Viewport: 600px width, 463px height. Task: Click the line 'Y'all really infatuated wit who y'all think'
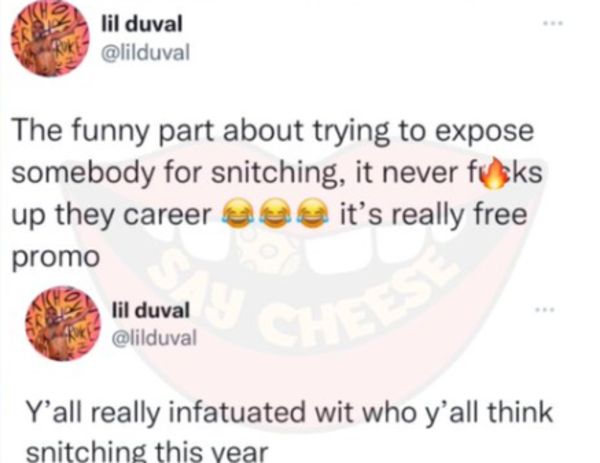coord(289,414)
